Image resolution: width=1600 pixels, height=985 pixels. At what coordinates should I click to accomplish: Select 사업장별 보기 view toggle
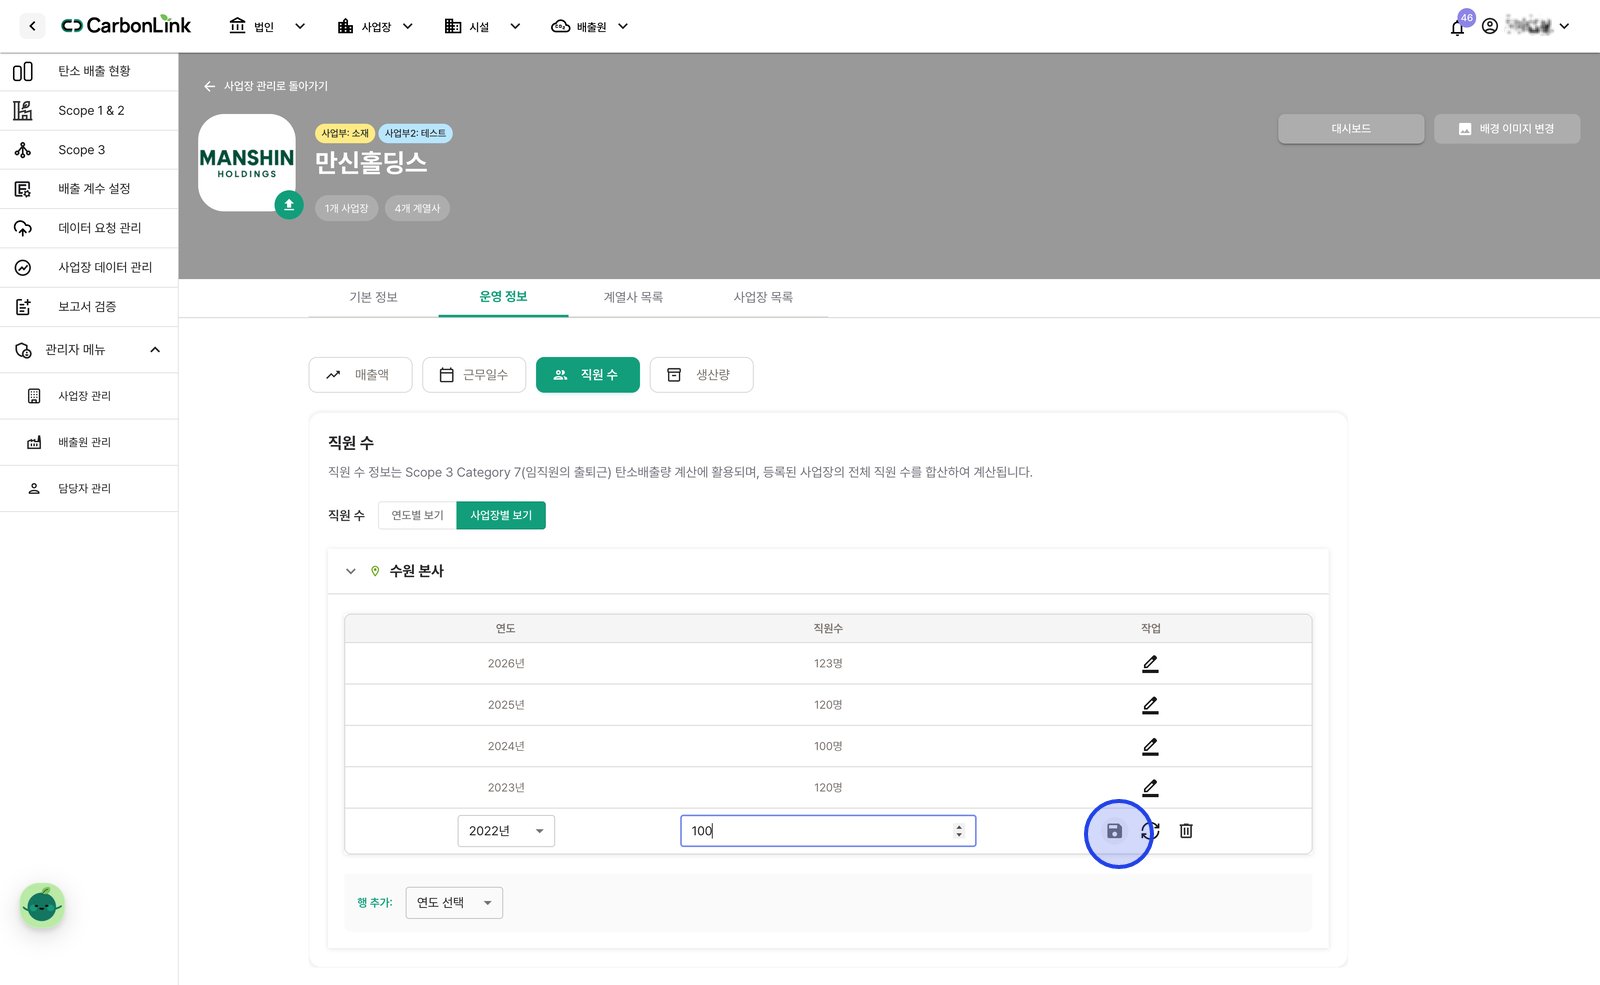click(x=501, y=515)
